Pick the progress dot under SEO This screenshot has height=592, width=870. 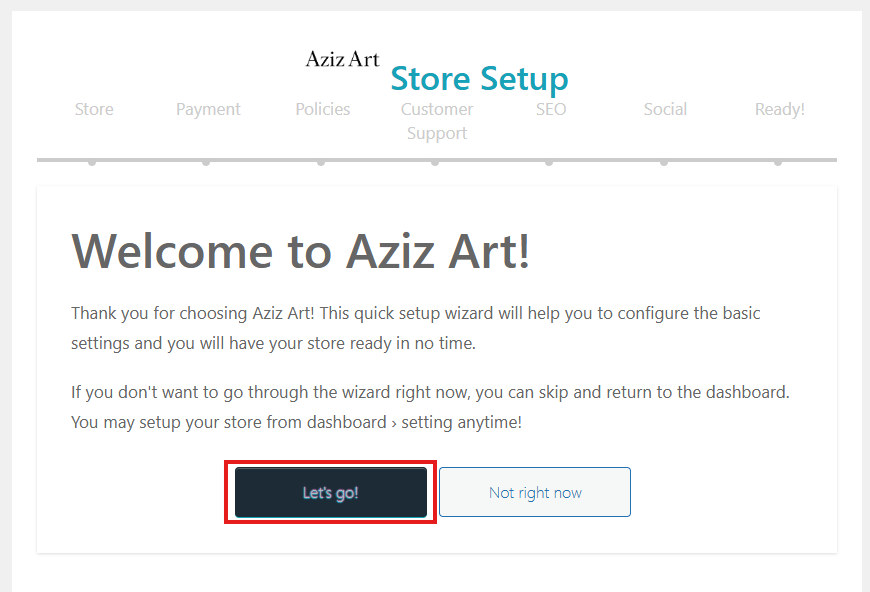click(x=549, y=161)
